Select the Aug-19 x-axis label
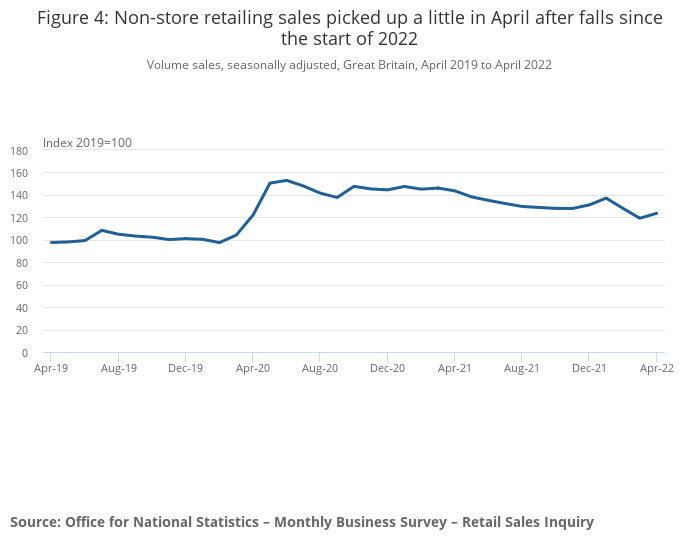Image resolution: width=700 pixels, height=549 pixels. coord(118,368)
